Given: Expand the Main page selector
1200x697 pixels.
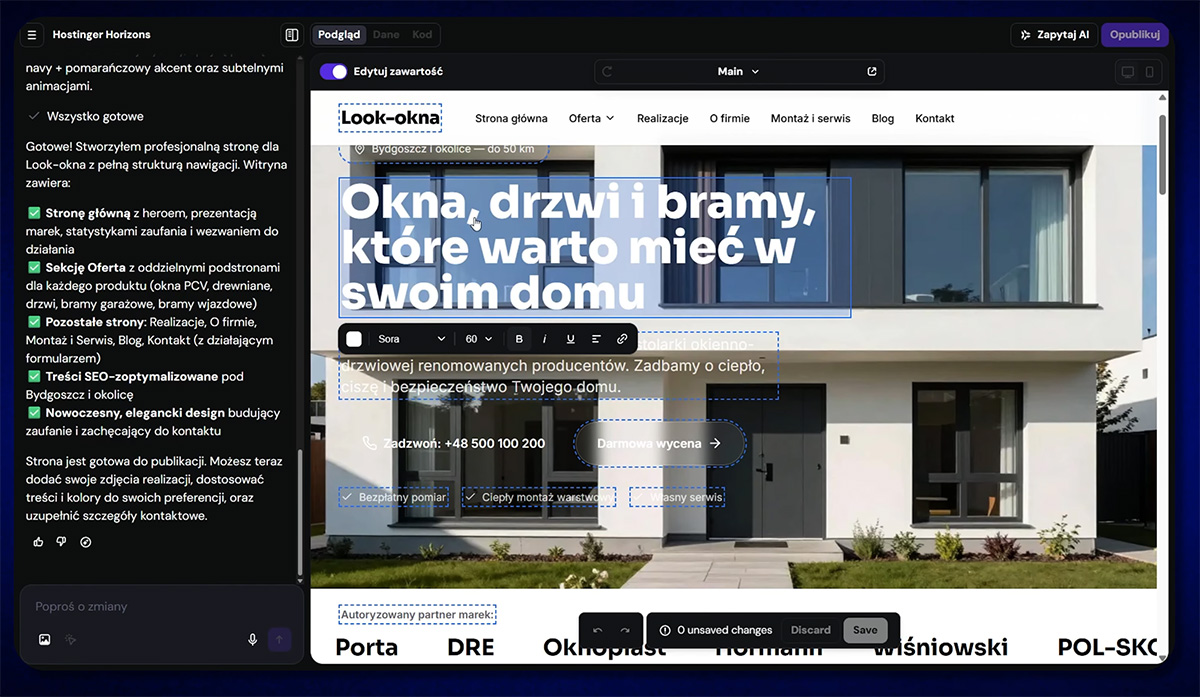Looking at the screenshot, I should pos(739,72).
